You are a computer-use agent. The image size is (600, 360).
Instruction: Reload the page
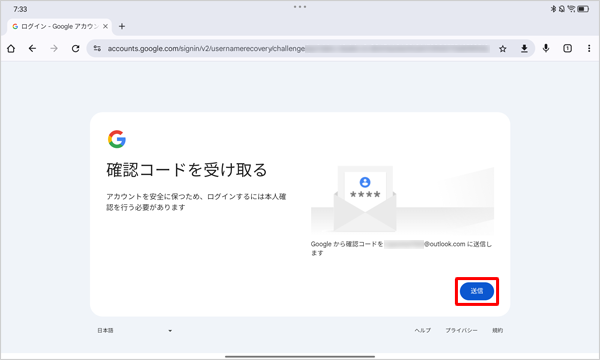click(75, 49)
